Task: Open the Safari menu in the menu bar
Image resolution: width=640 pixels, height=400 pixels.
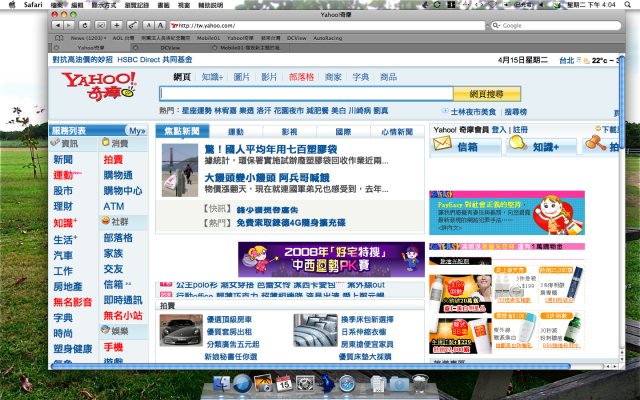Action: click(x=33, y=4)
